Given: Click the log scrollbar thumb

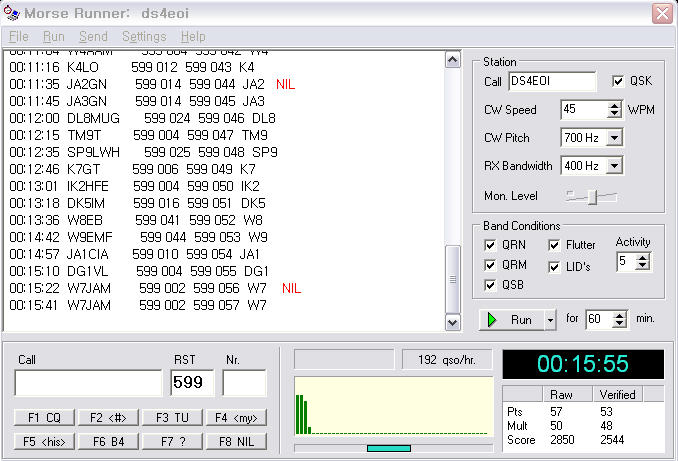Looking at the screenshot, I should click(452, 280).
